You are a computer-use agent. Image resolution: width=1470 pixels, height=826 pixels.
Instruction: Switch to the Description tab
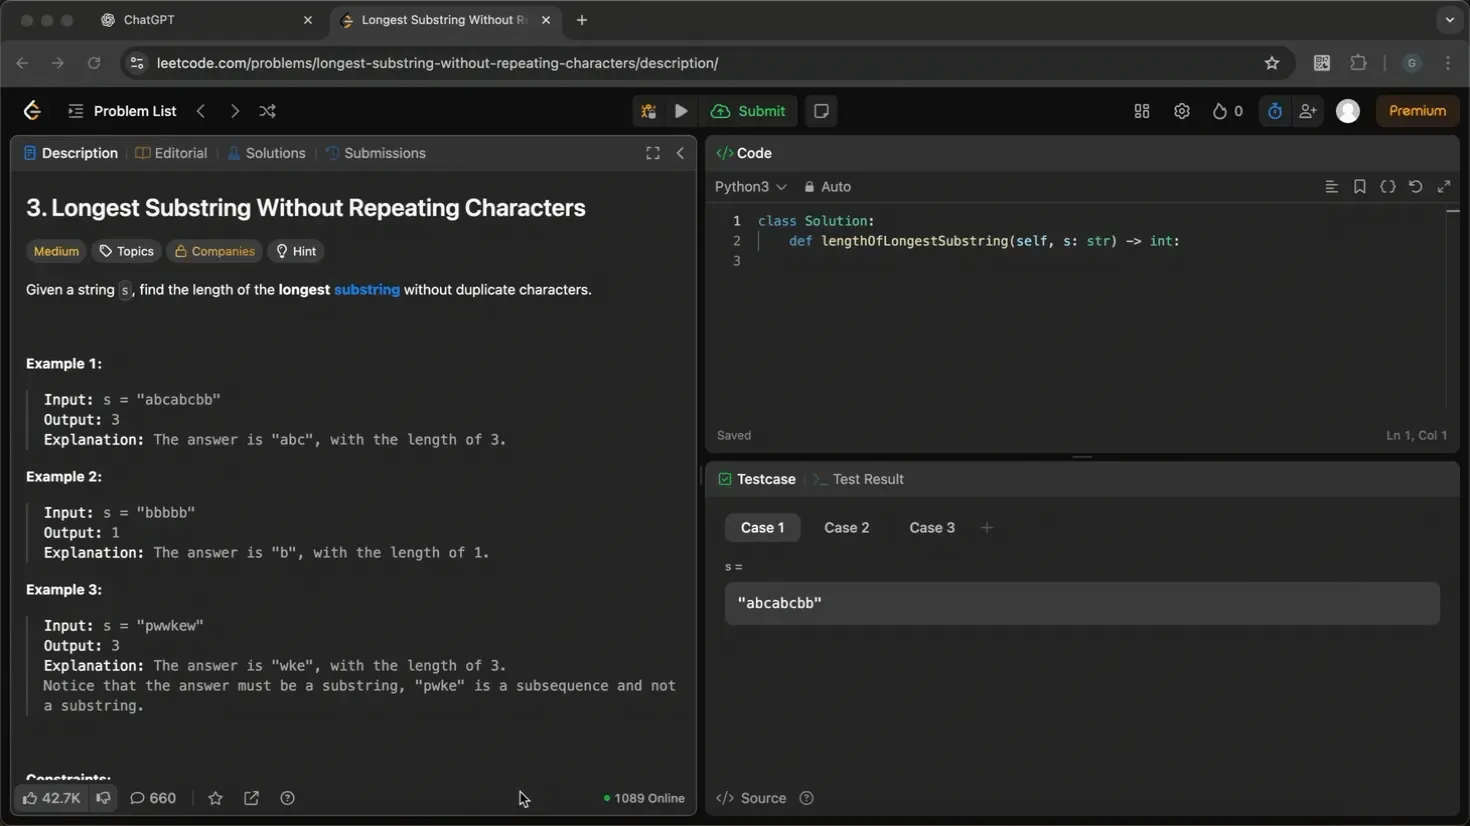[x=71, y=153]
